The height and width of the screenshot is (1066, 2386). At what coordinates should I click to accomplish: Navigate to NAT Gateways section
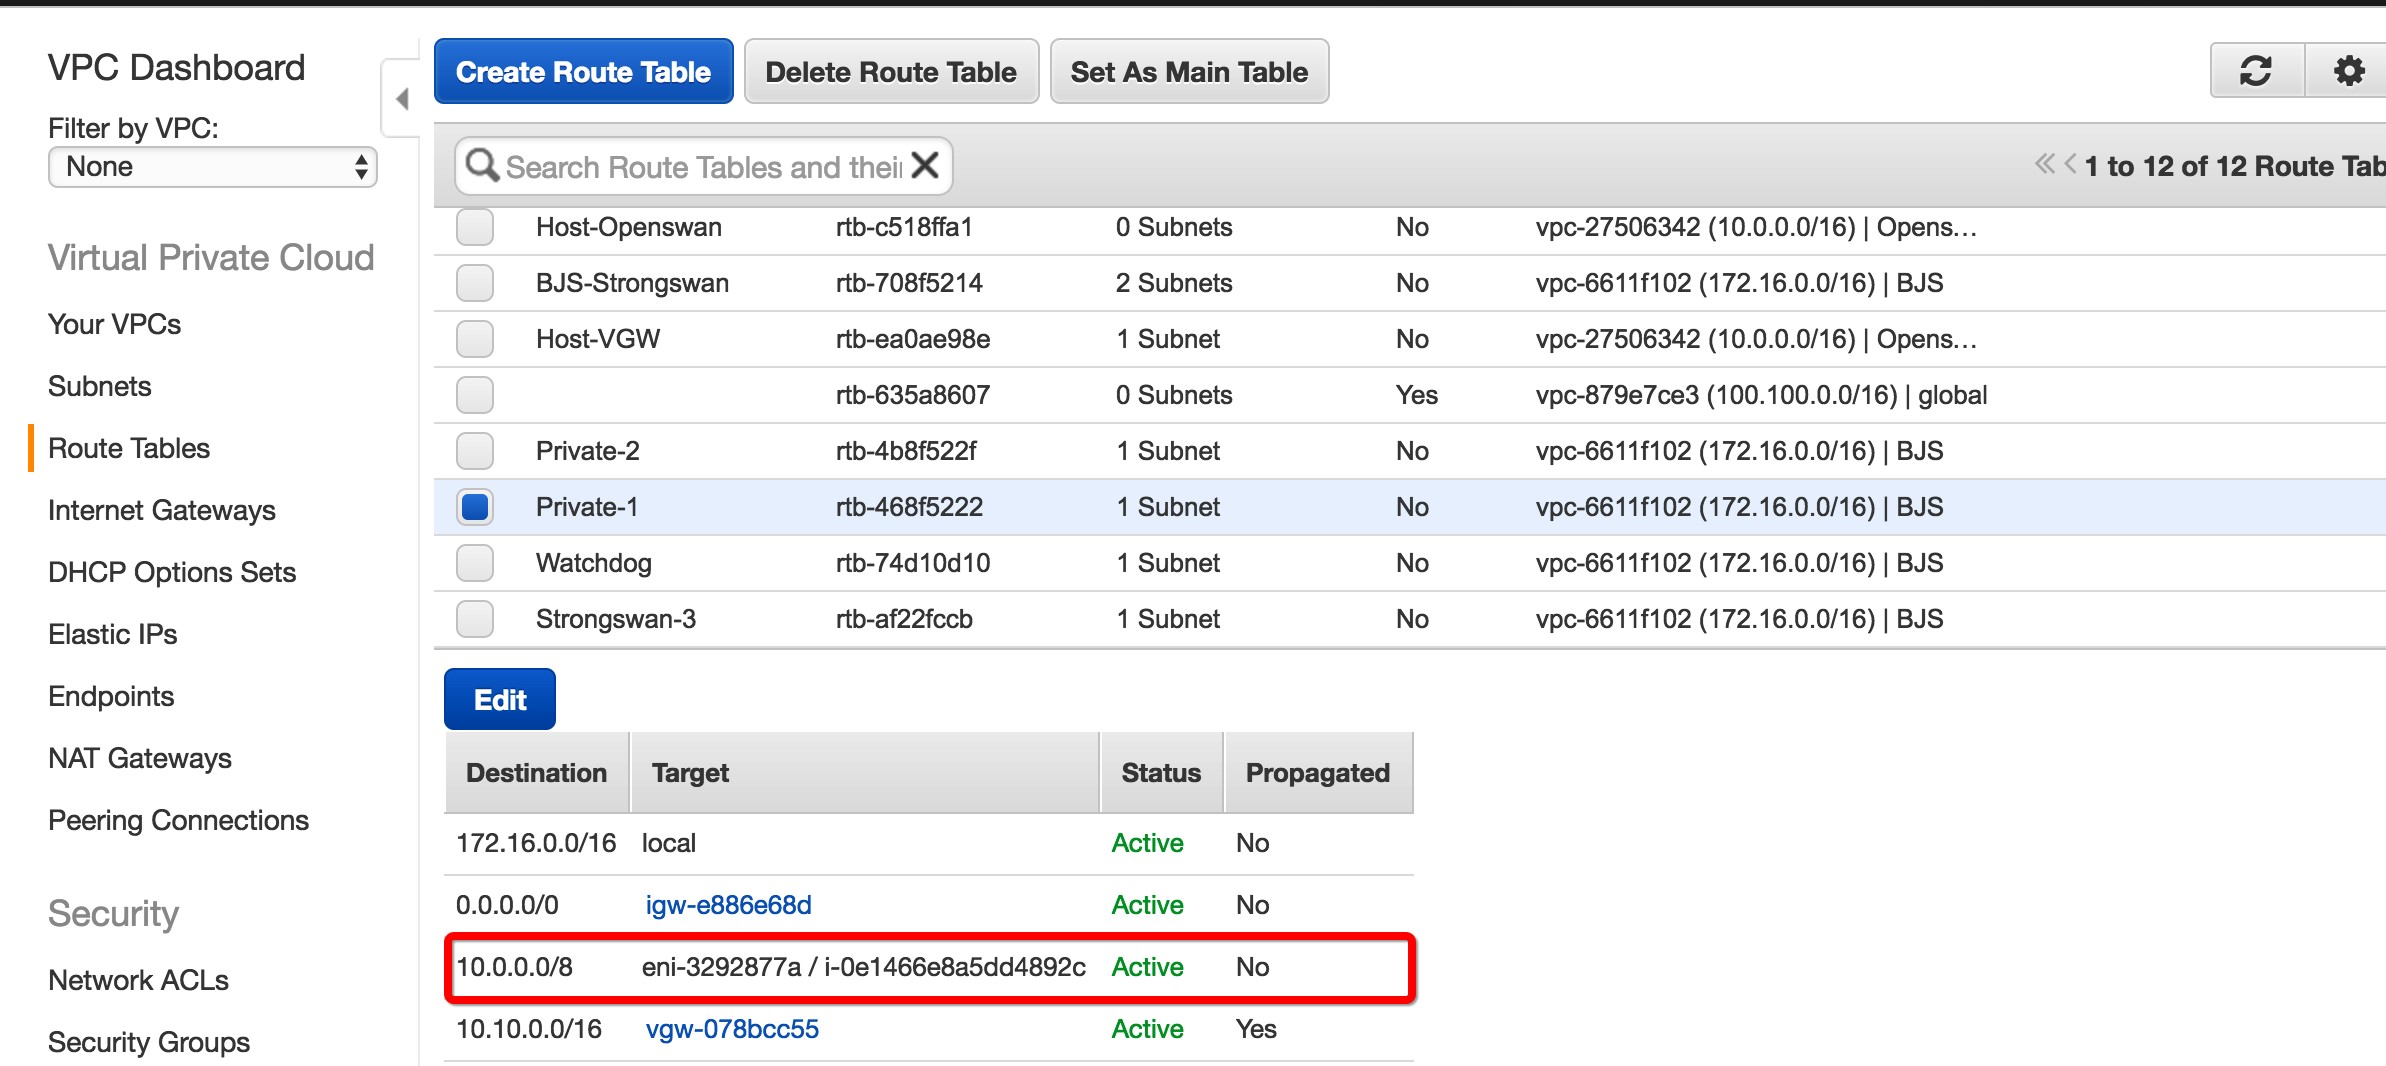pos(139,758)
